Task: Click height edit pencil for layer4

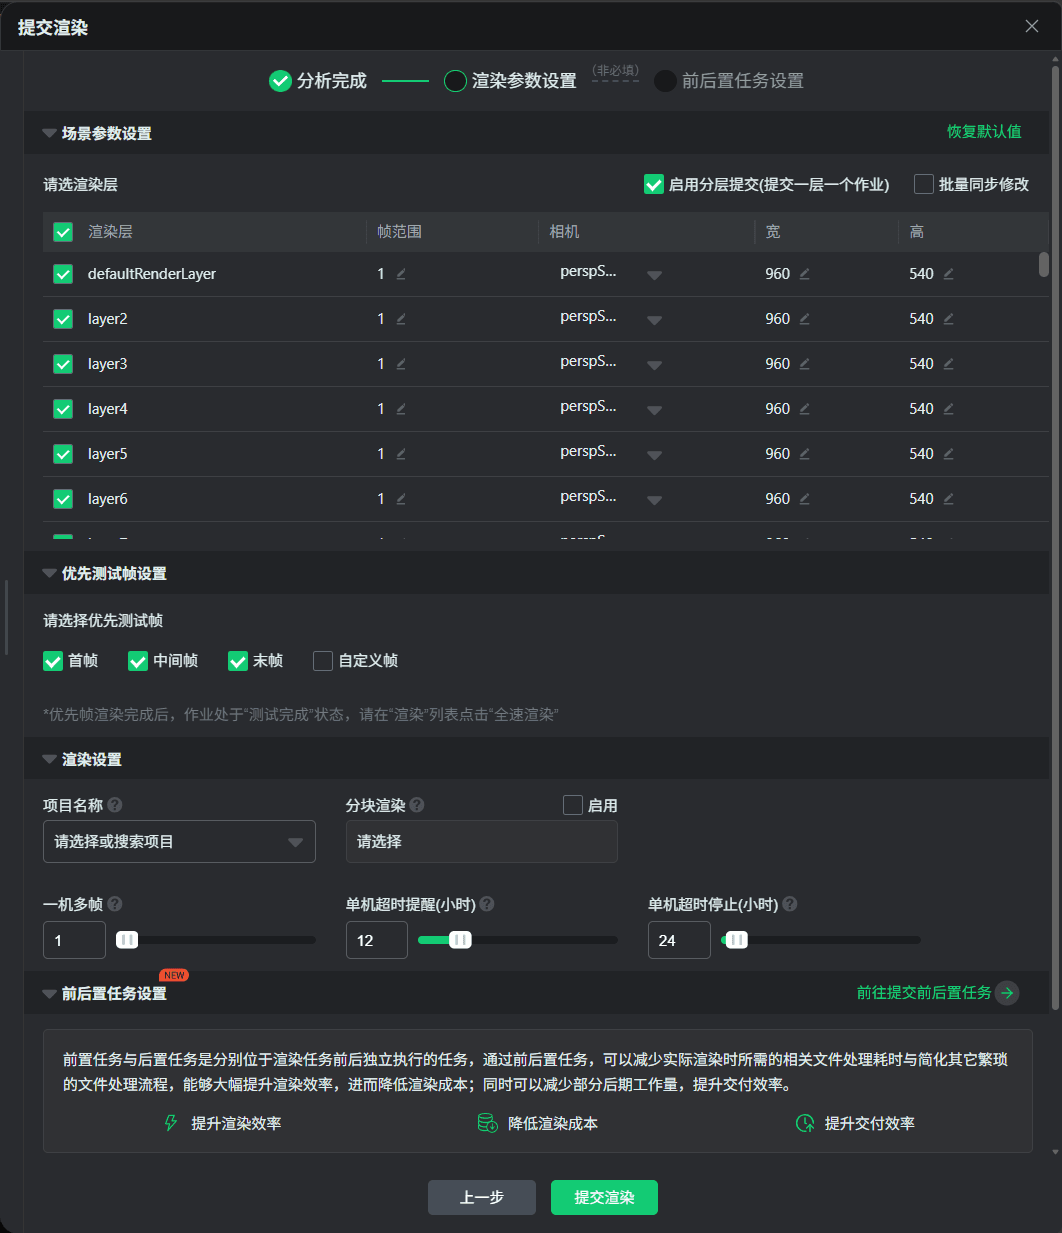Action: tap(949, 409)
